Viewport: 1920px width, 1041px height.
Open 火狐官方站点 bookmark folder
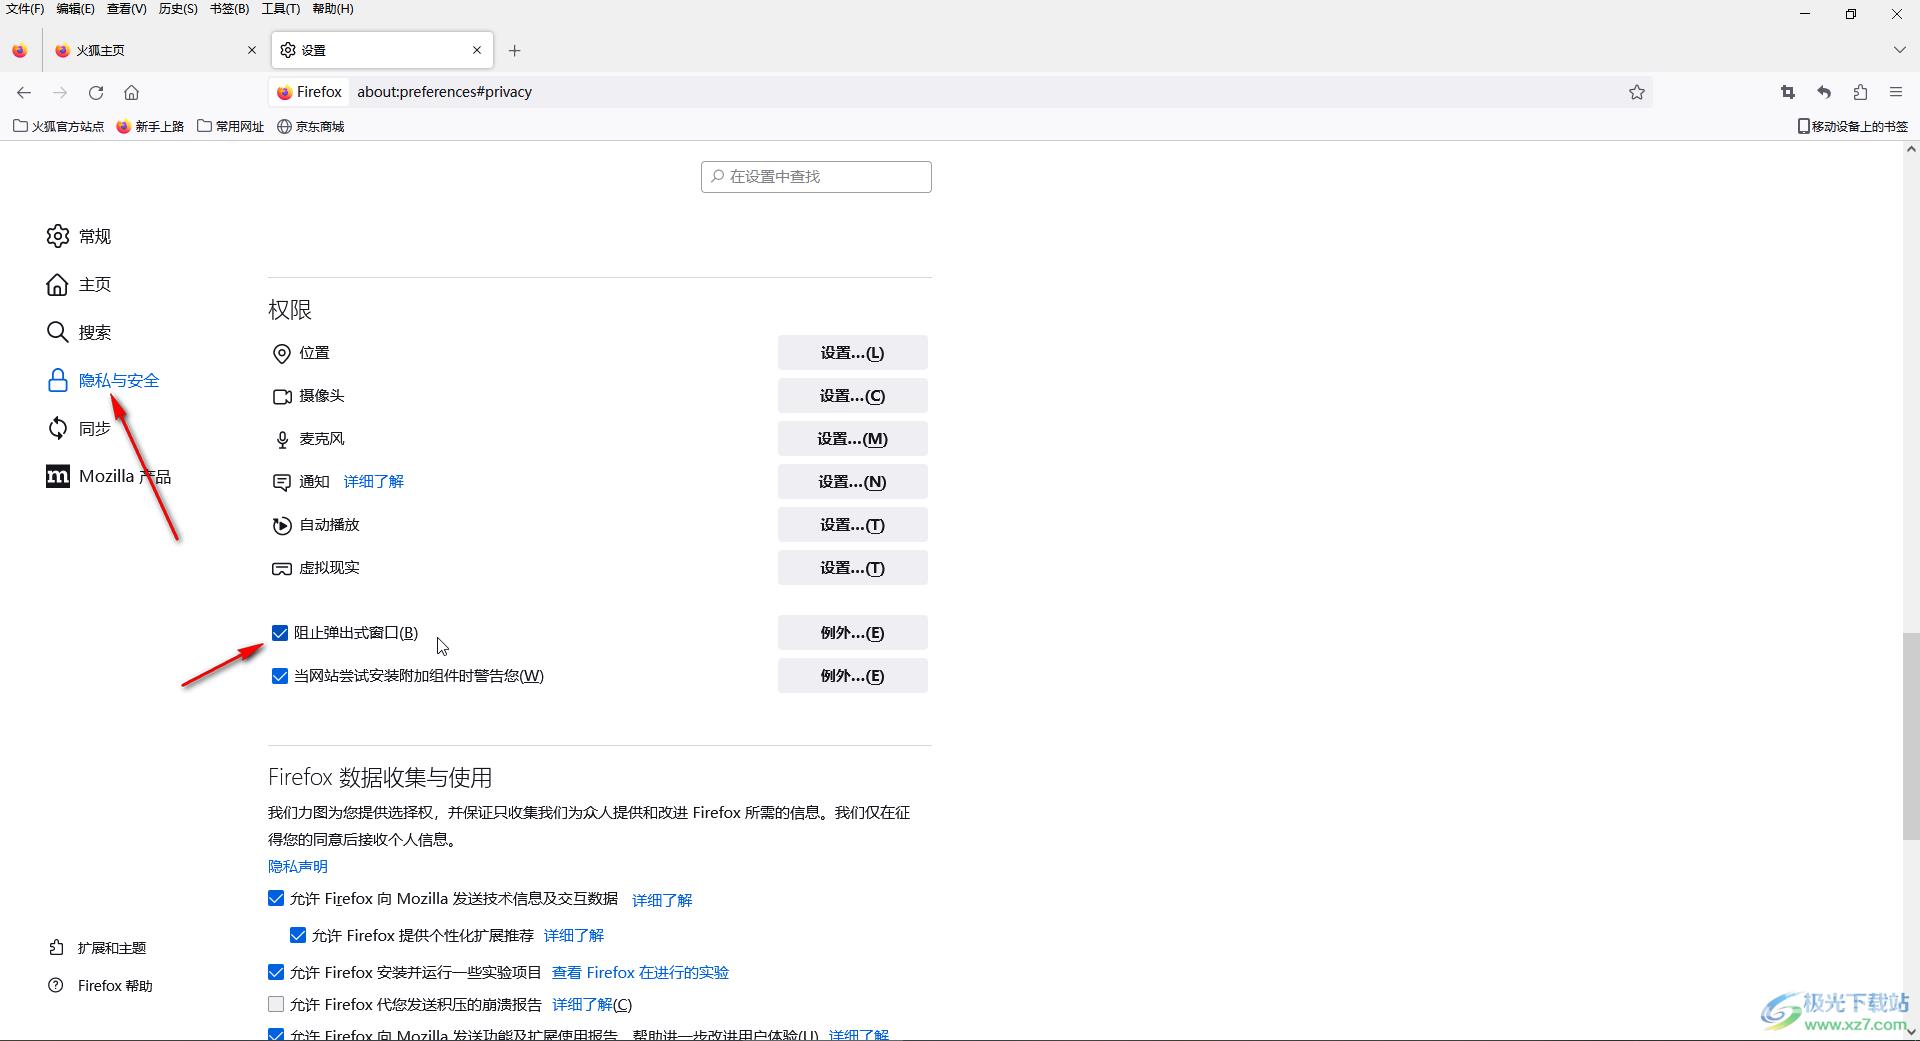click(x=58, y=126)
